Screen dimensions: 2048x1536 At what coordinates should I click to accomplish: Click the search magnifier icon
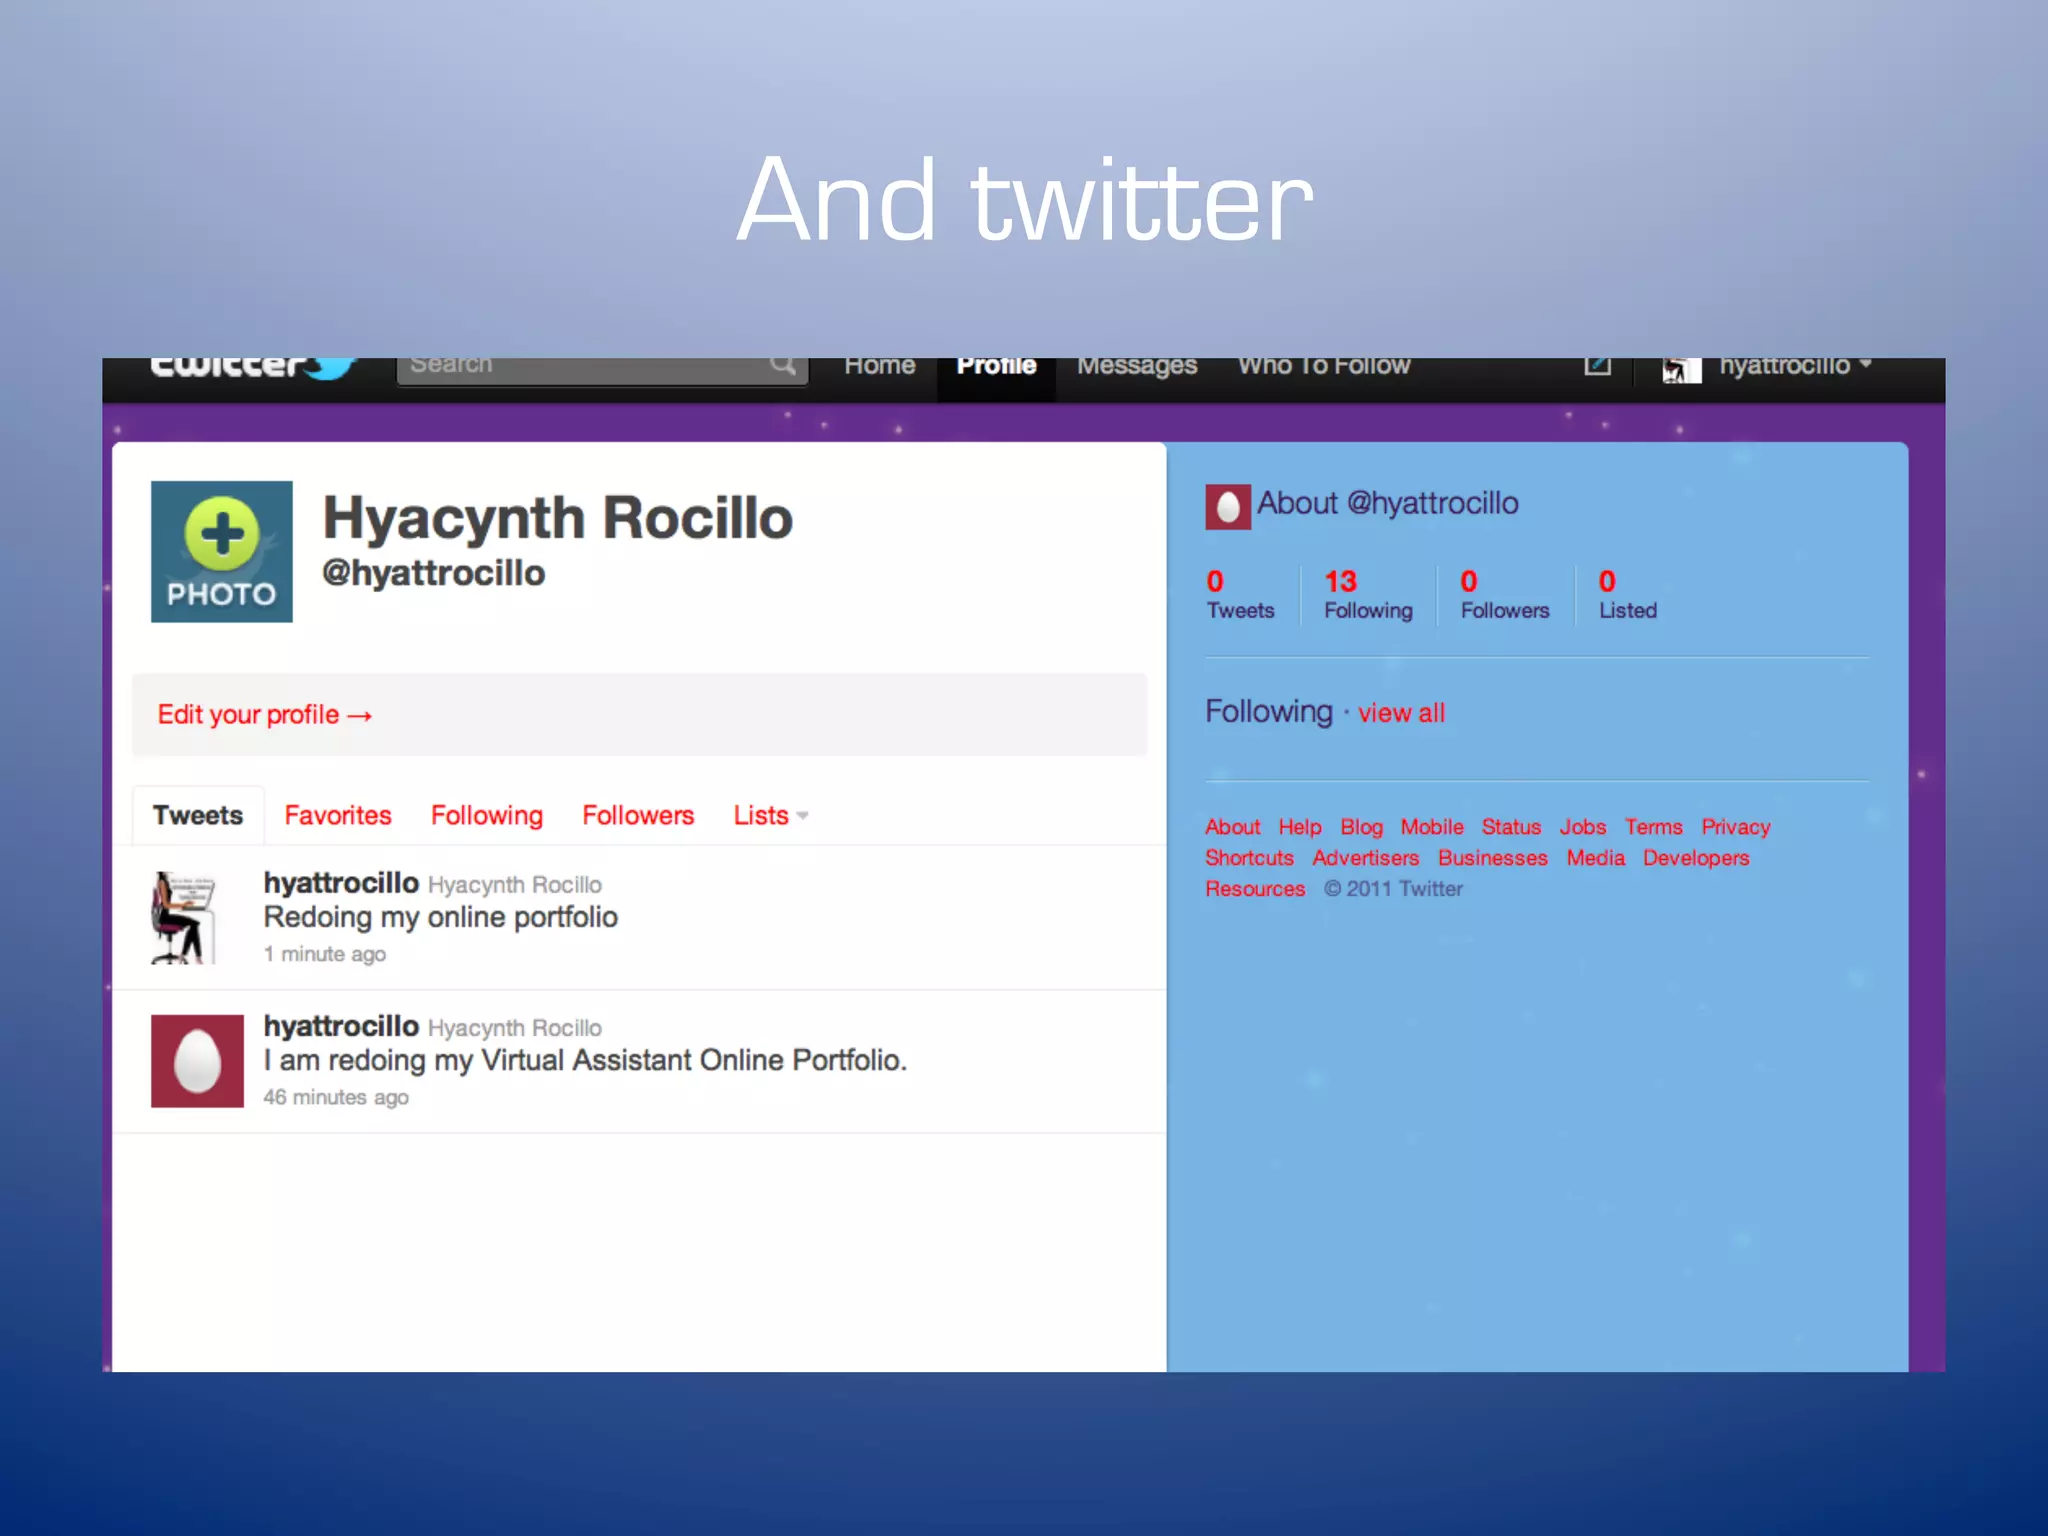783,366
